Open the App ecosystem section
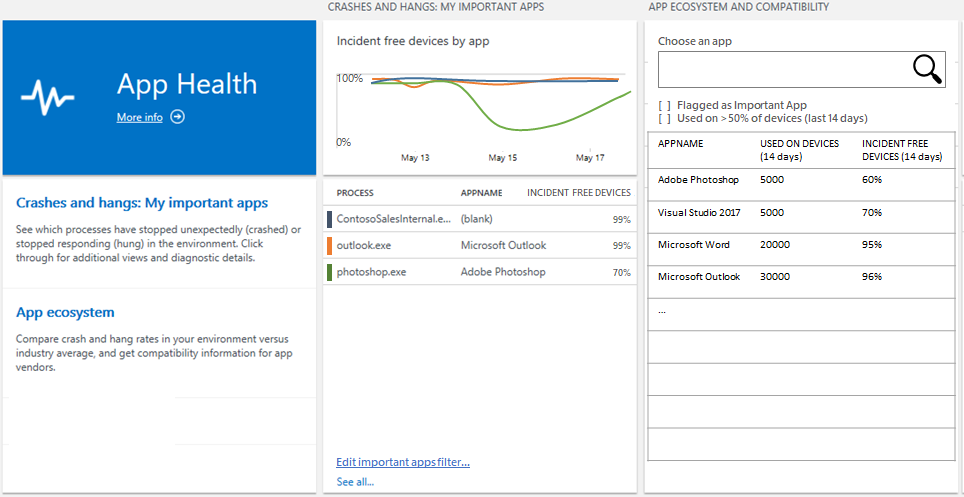The height and width of the screenshot is (497, 964). (65, 313)
